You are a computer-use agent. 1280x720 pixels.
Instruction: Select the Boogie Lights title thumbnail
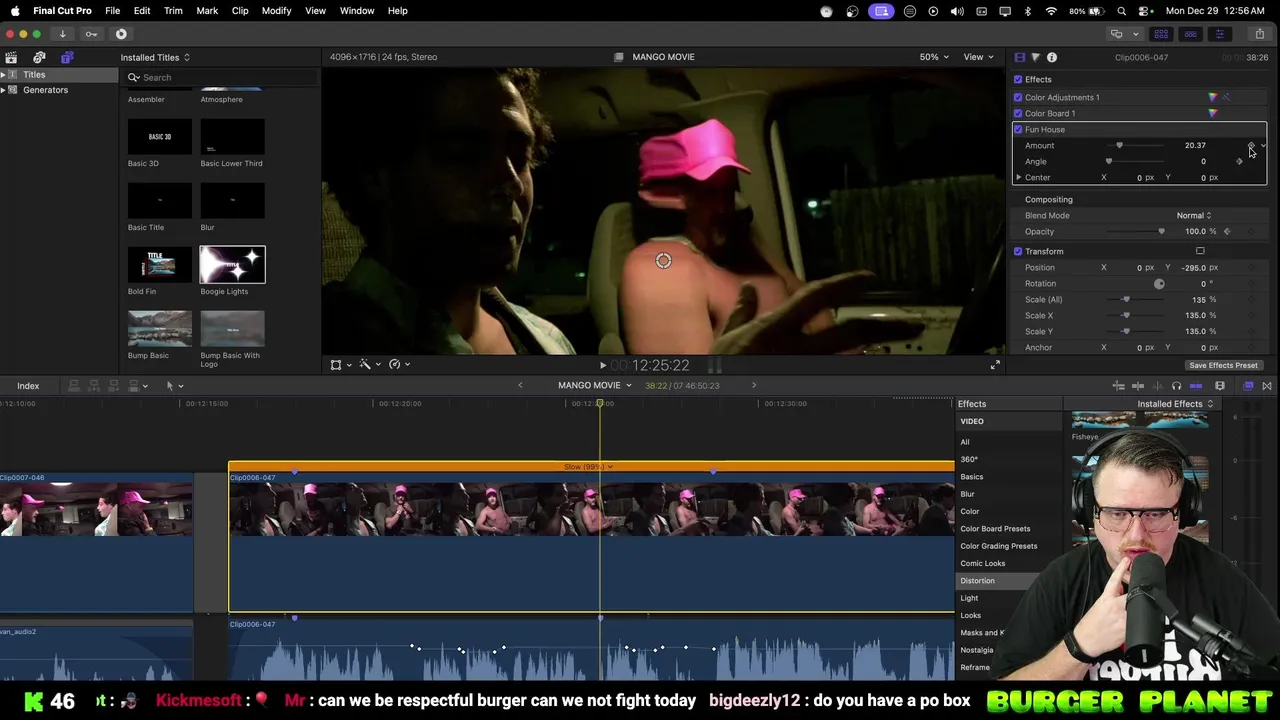[232, 265]
